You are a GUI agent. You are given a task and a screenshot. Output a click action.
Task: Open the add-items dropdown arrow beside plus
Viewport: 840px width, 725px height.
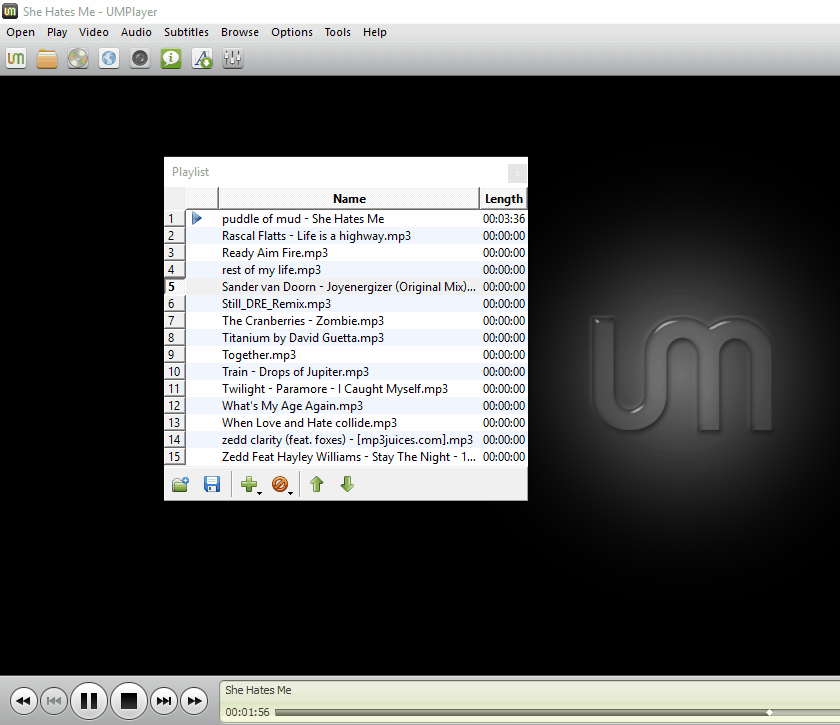(260, 493)
